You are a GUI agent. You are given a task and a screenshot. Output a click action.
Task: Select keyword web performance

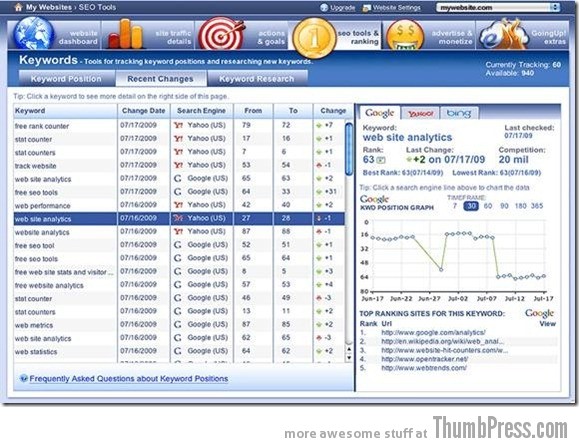42,206
